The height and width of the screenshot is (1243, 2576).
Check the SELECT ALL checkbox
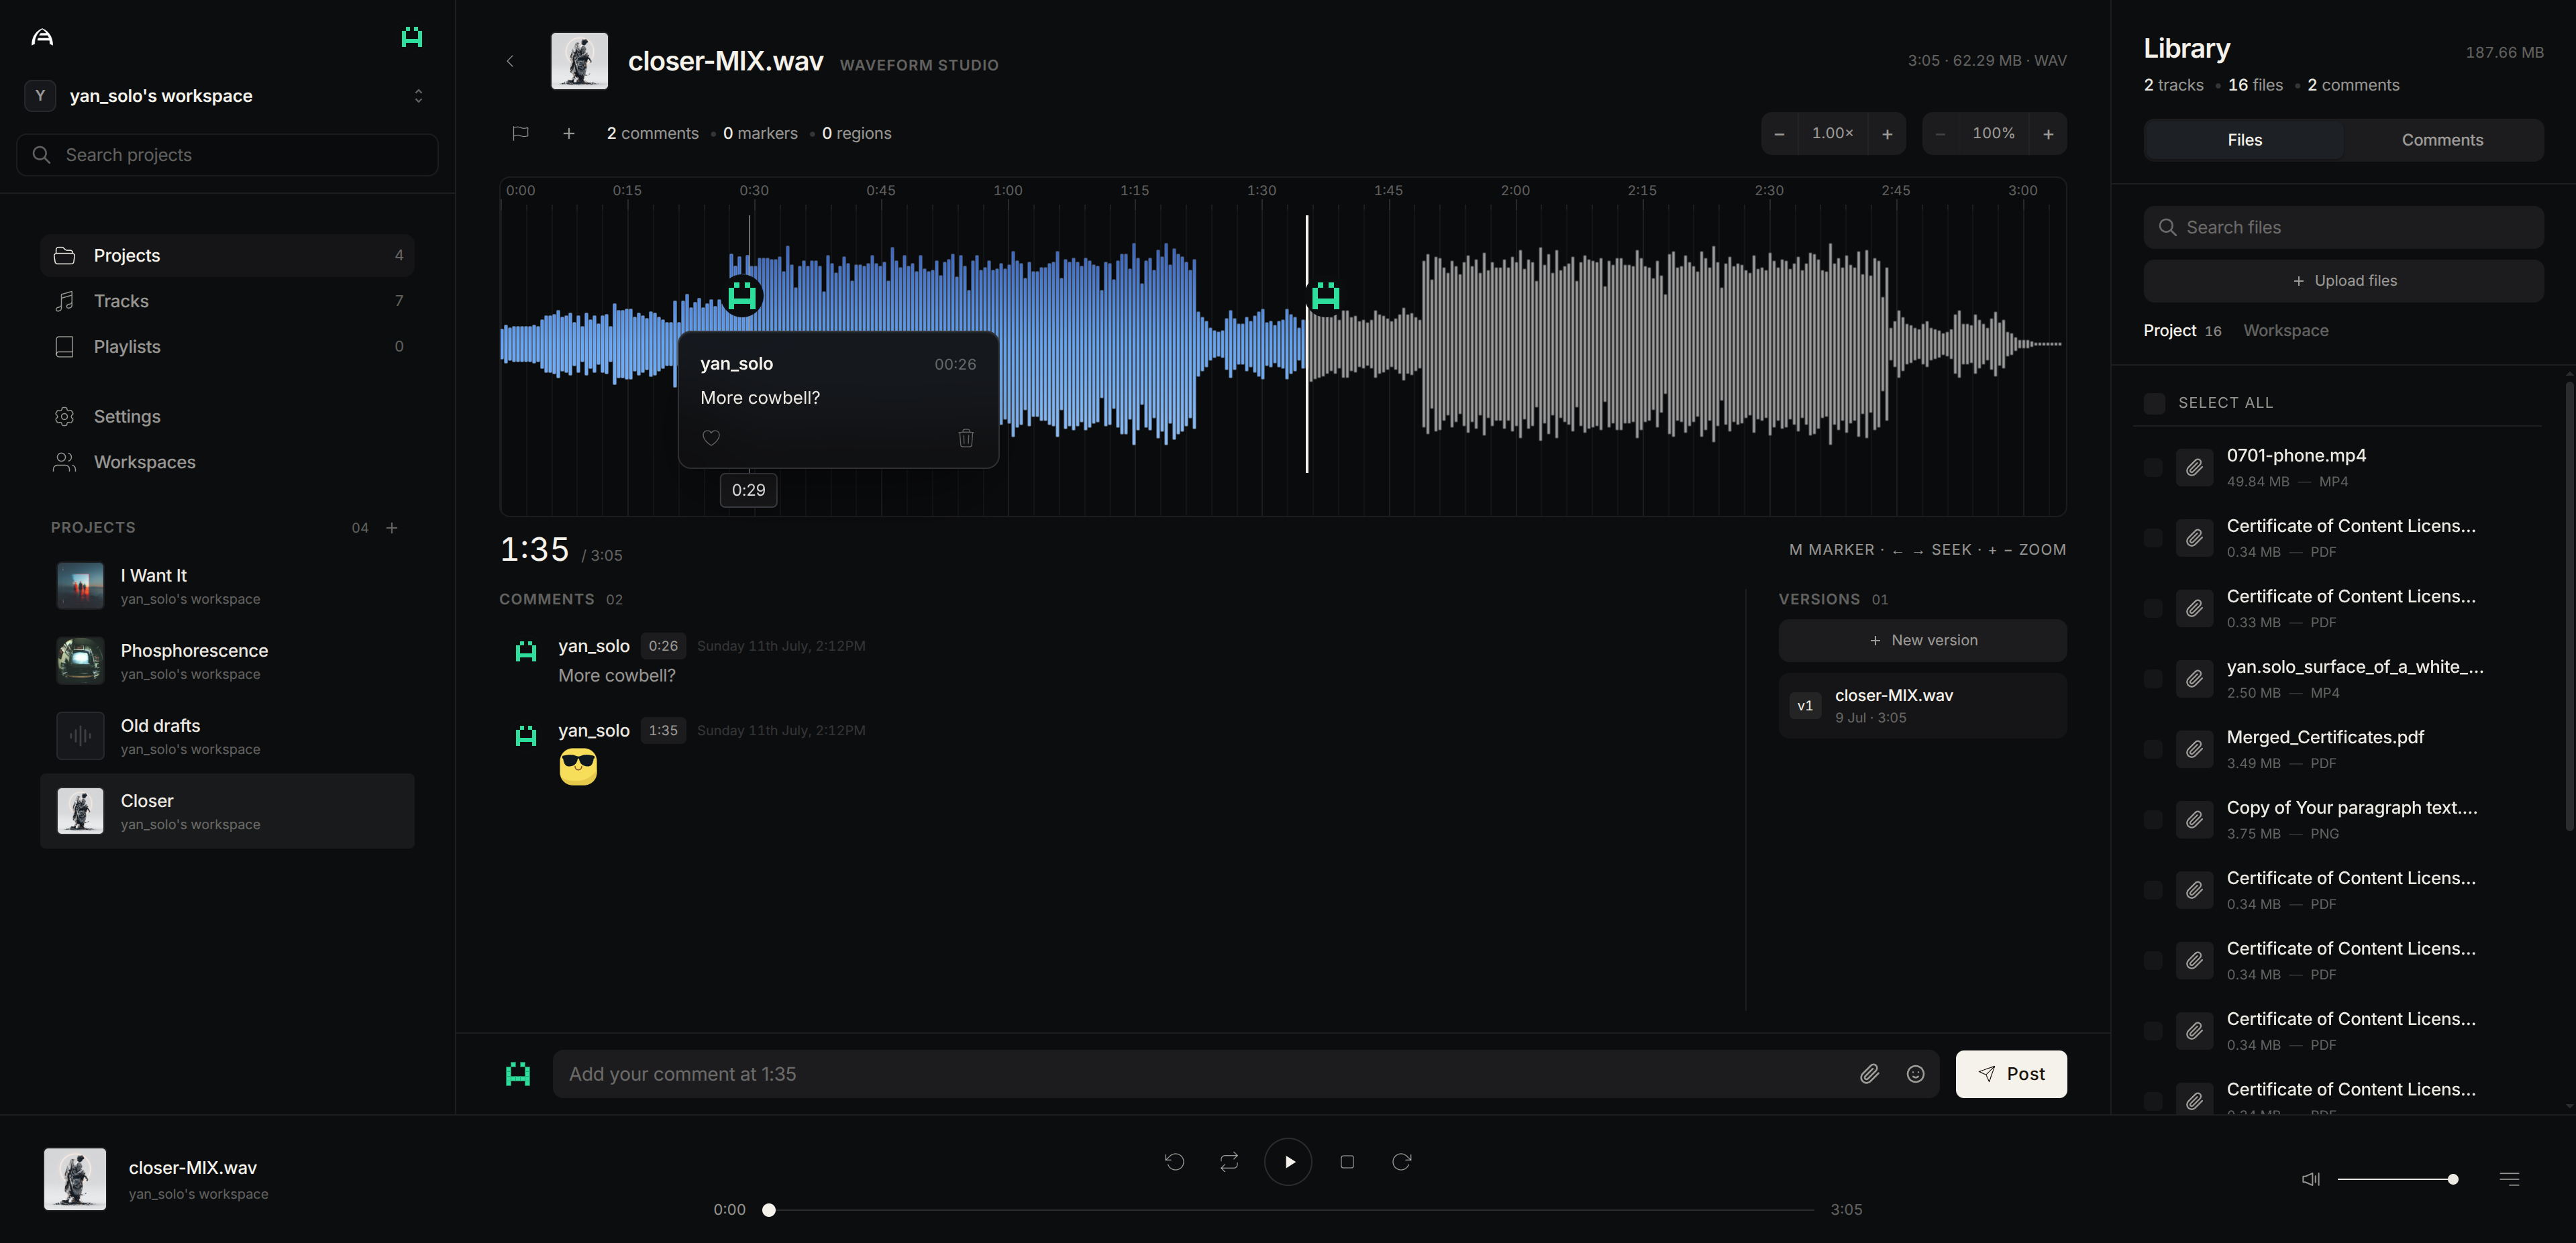[x=2154, y=403]
